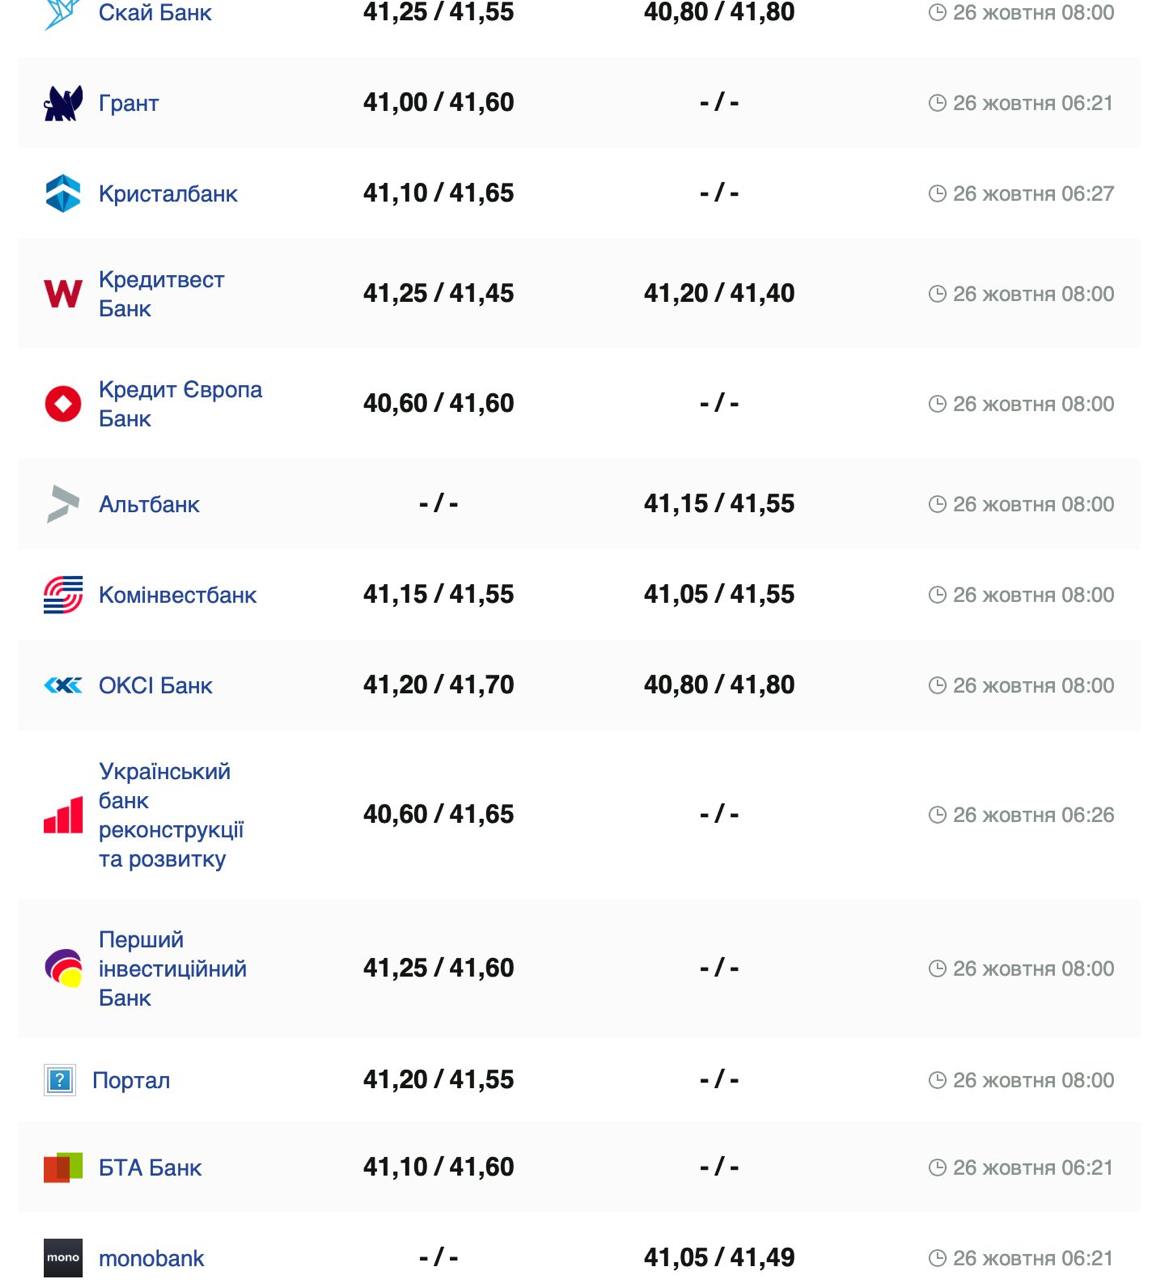This screenshot has width=1165, height=1280.
Task: Click the Комінвестбанк striped logo
Action: 63,595
